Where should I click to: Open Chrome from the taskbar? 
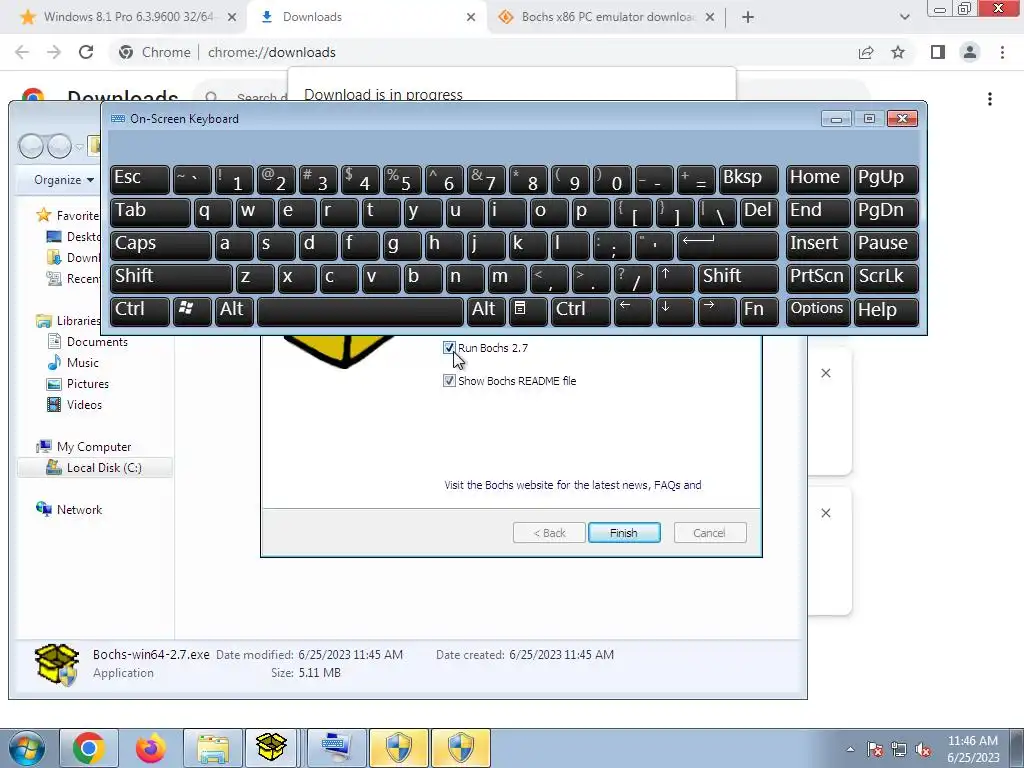pos(89,748)
